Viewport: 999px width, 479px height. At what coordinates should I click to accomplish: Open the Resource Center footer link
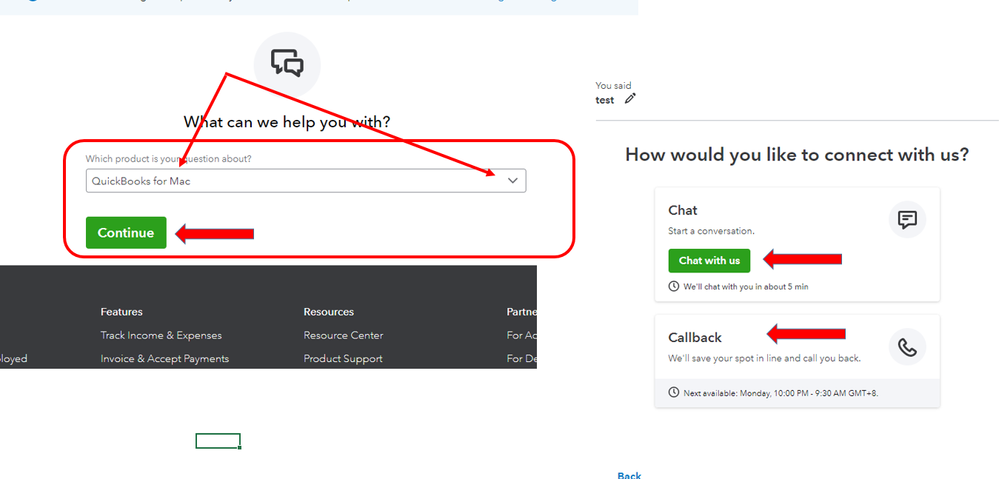tap(343, 335)
